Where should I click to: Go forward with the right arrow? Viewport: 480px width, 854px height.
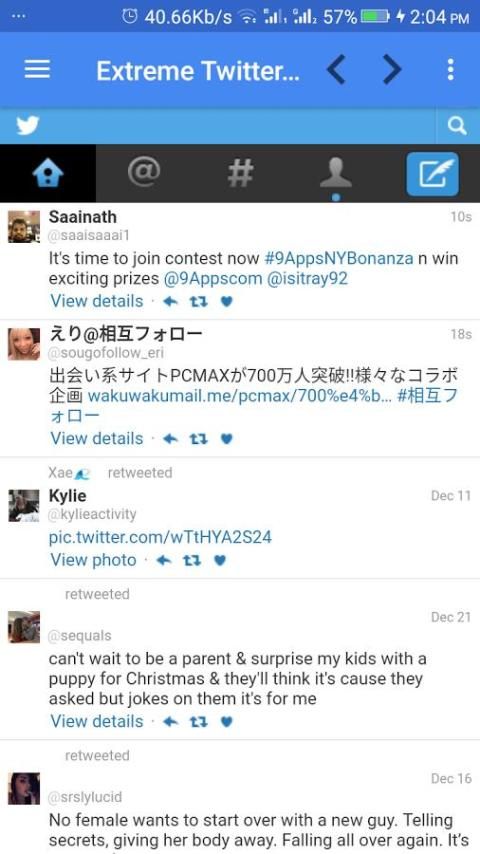392,70
